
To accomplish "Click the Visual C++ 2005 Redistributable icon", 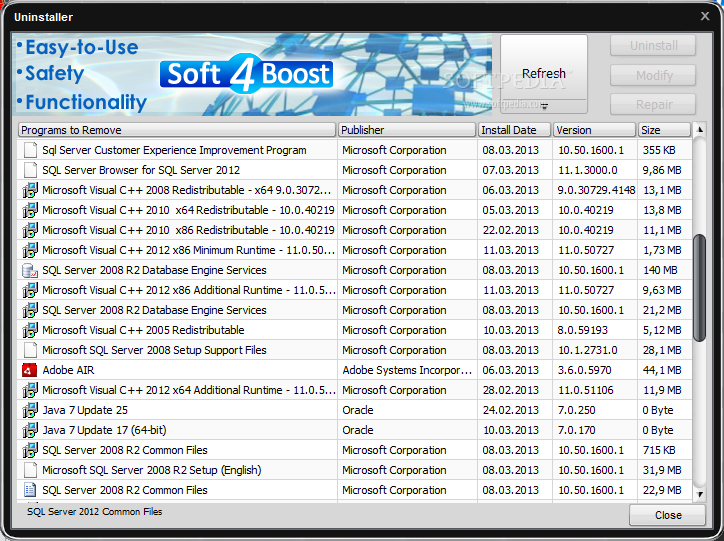I will point(30,330).
